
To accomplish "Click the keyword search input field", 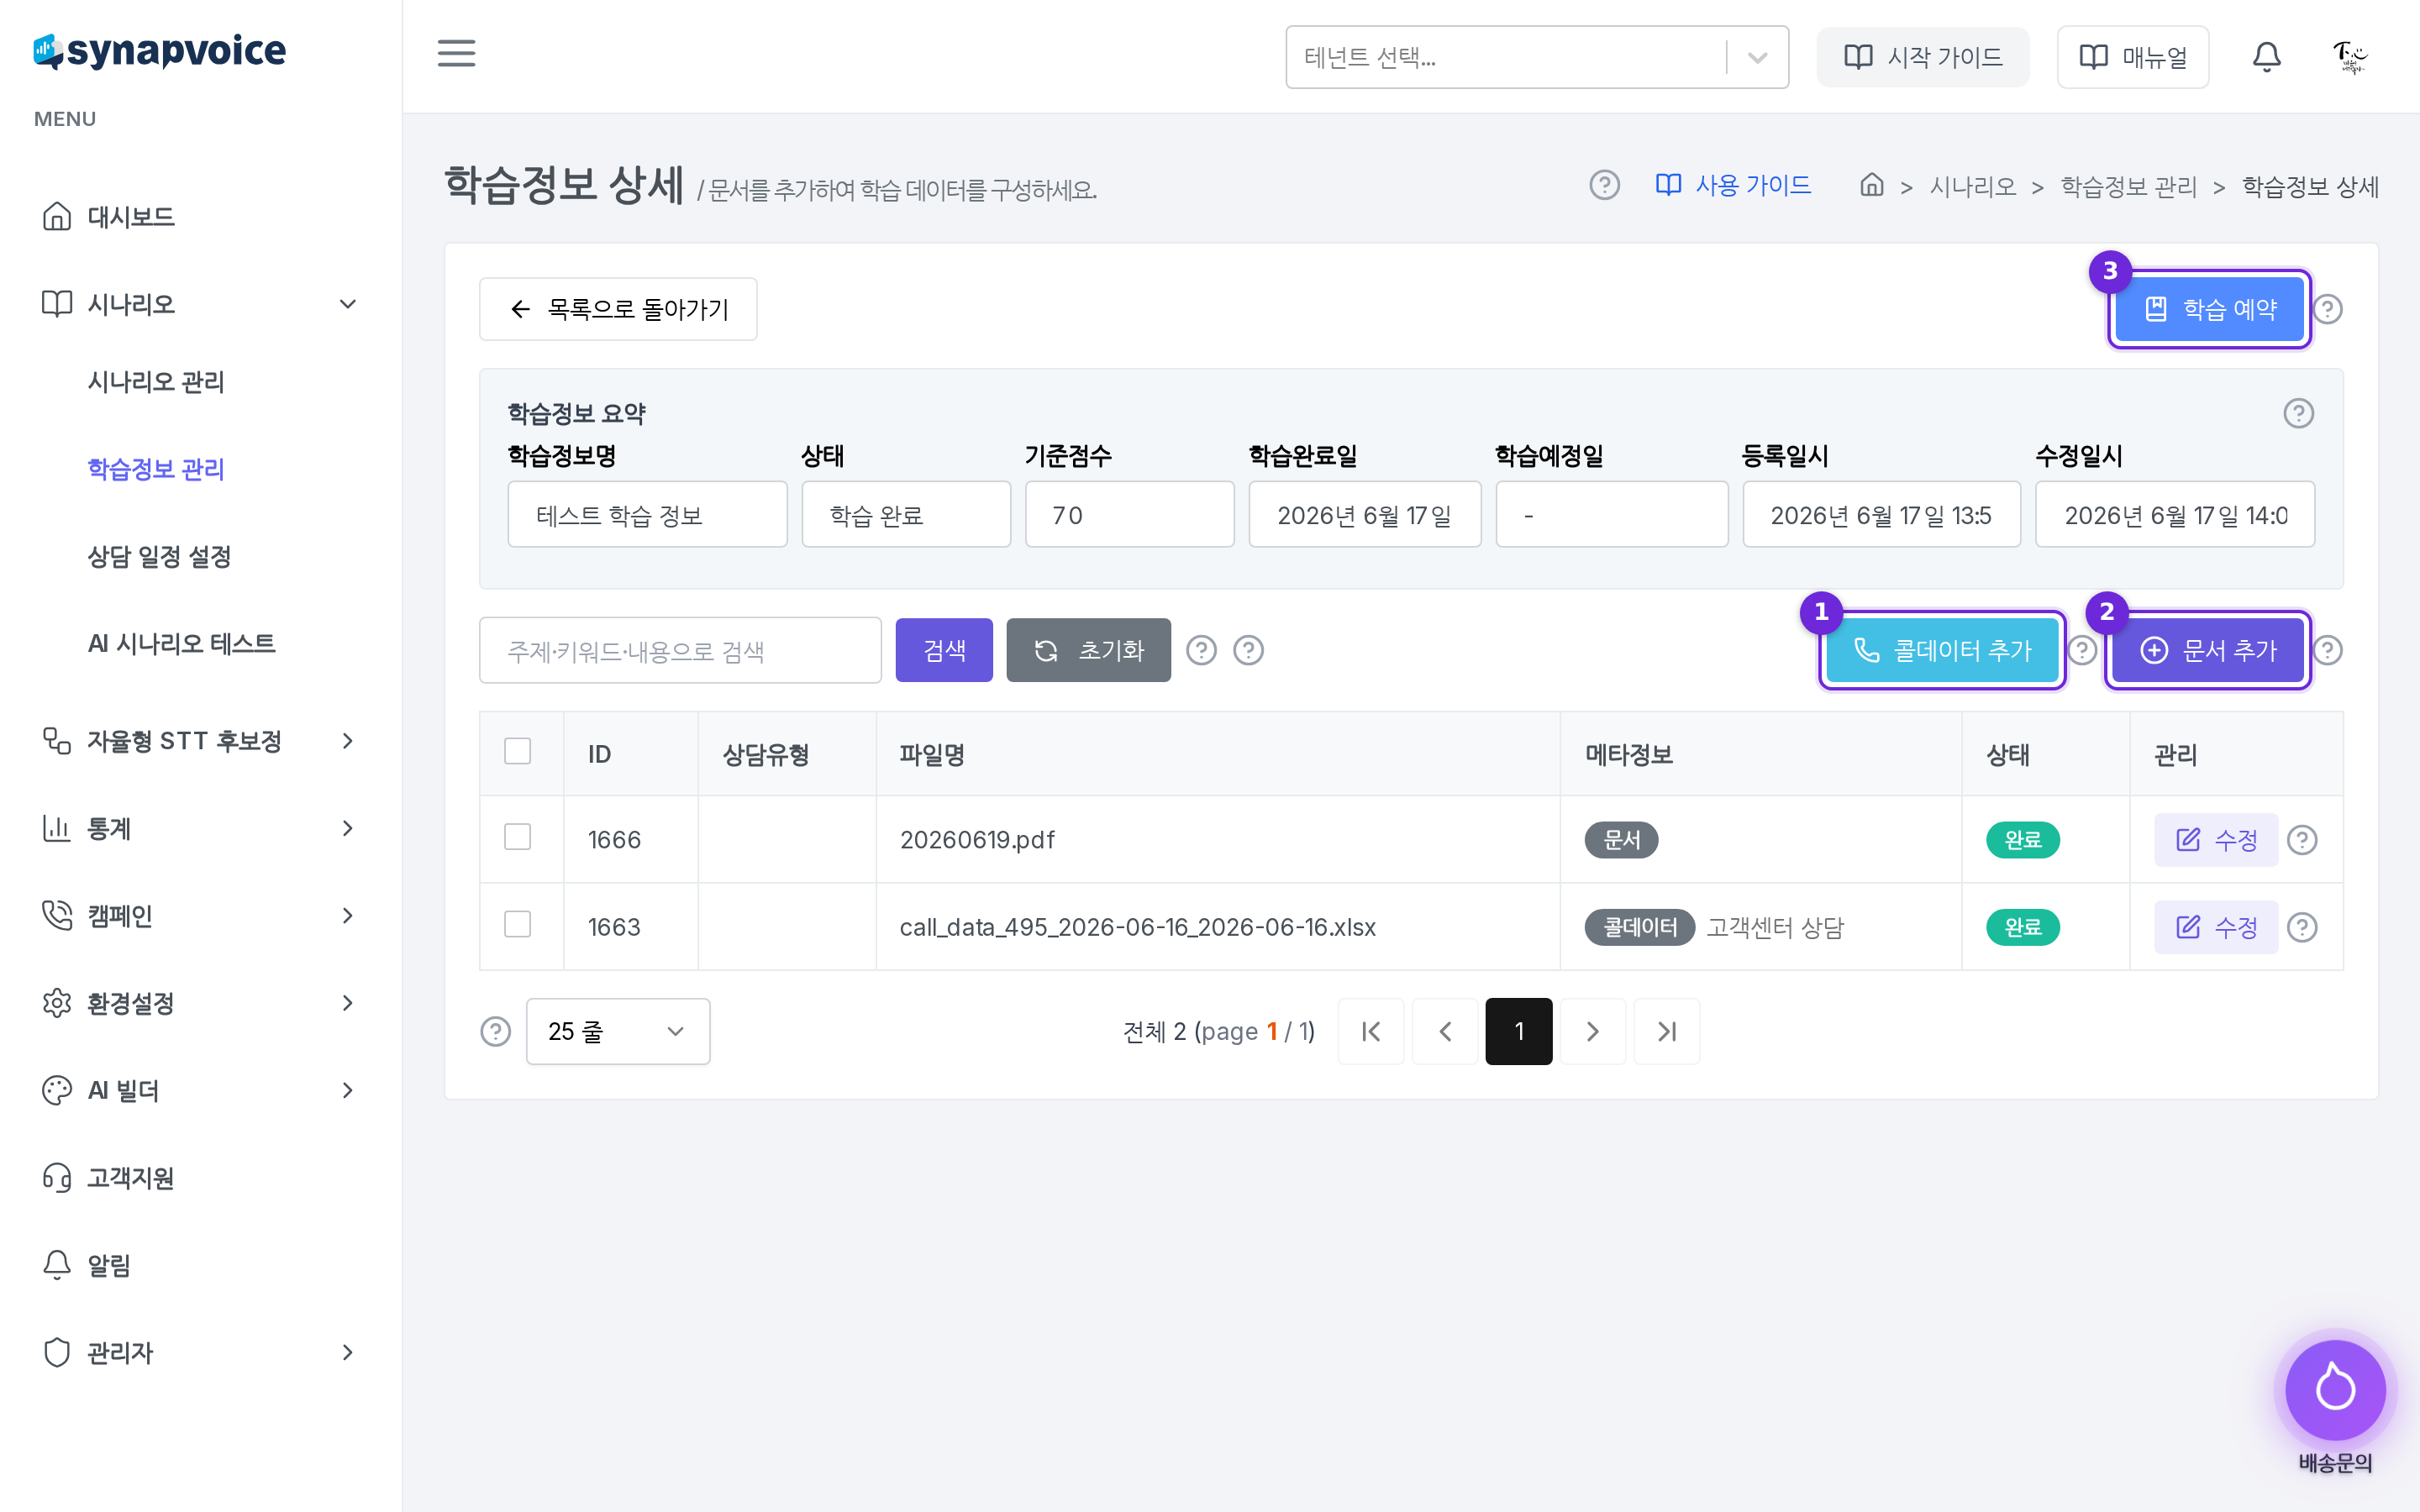I will [x=680, y=650].
